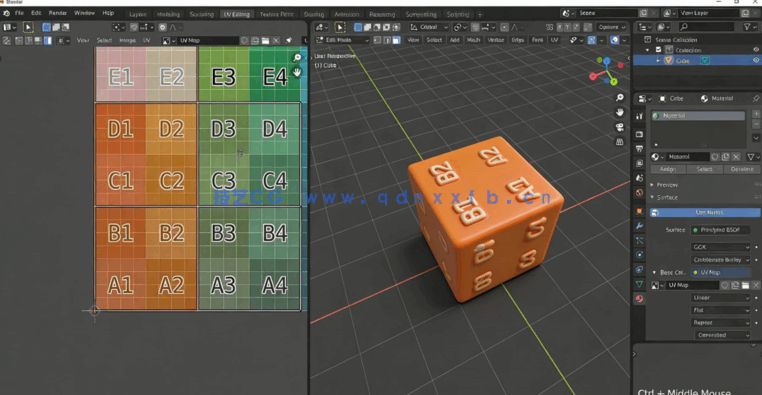Open the Edit Mode dropdown
Viewport: 762px width, 395px height.
[x=343, y=40]
